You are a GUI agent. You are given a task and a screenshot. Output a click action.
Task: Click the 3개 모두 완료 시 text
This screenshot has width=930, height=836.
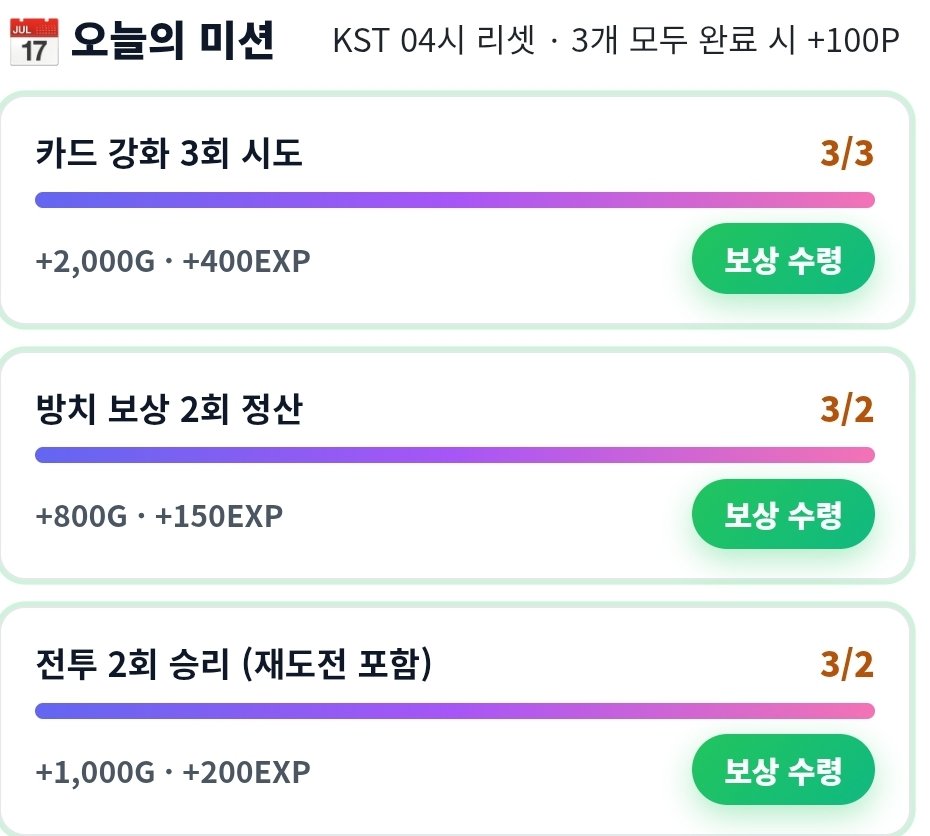[x=683, y=40]
